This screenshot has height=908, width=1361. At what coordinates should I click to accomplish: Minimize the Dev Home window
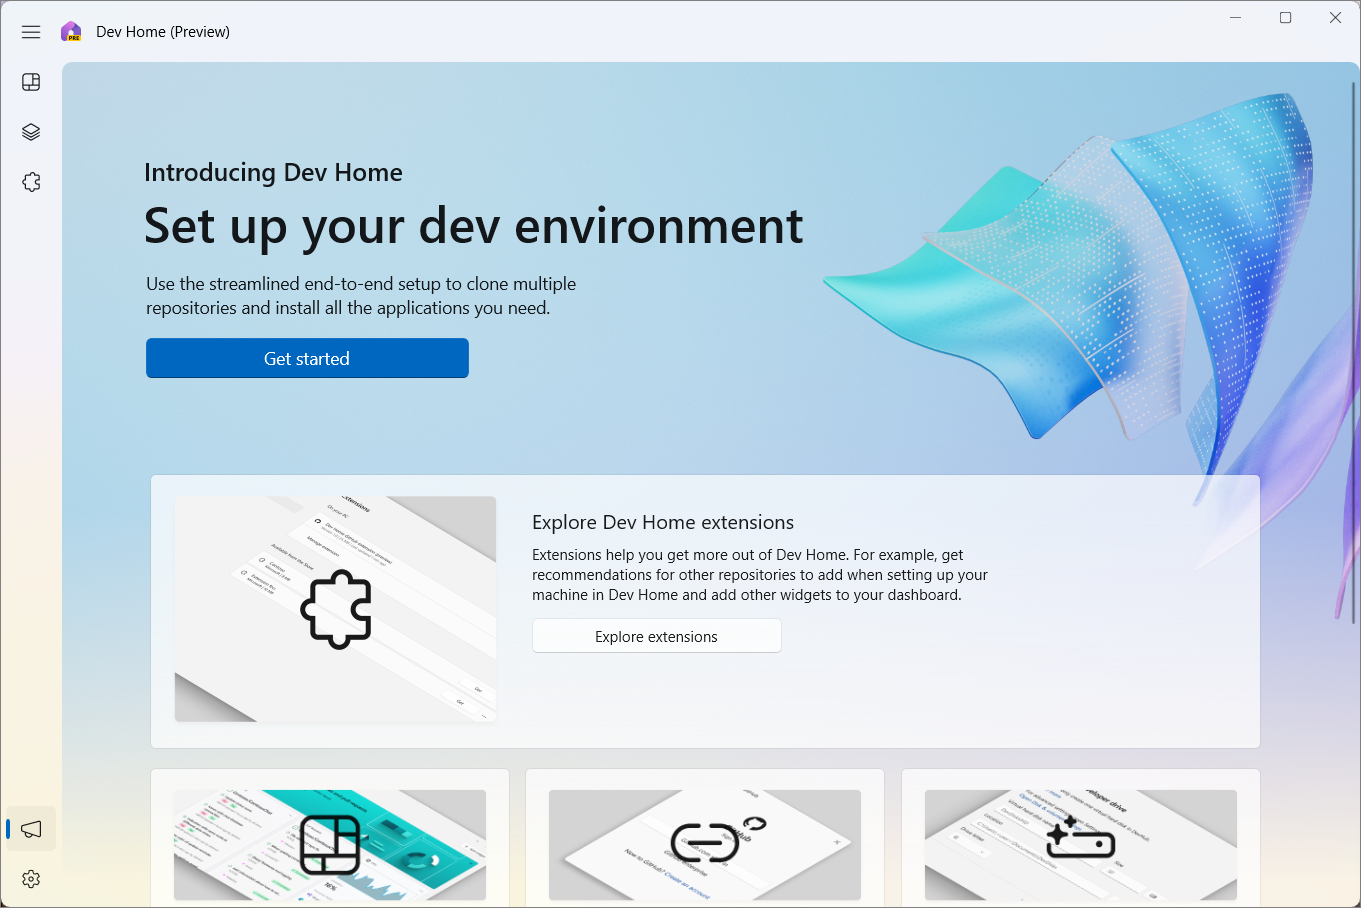(1235, 17)
